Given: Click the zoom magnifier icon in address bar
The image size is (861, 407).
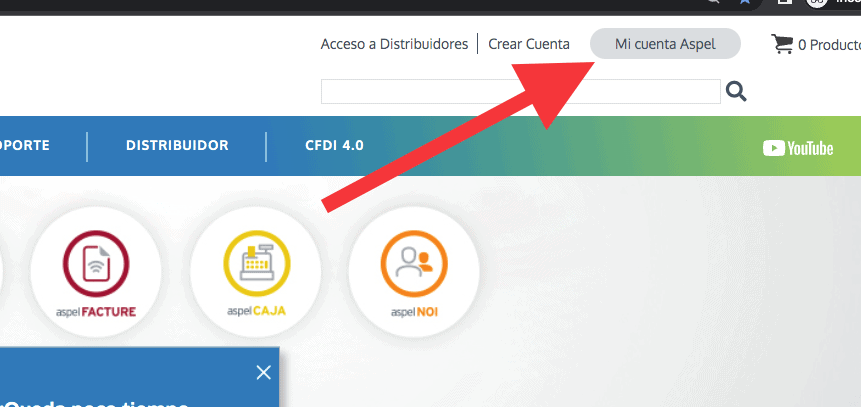Looking at the screenshot, I should pyautogui.click(x=713, y=2).
